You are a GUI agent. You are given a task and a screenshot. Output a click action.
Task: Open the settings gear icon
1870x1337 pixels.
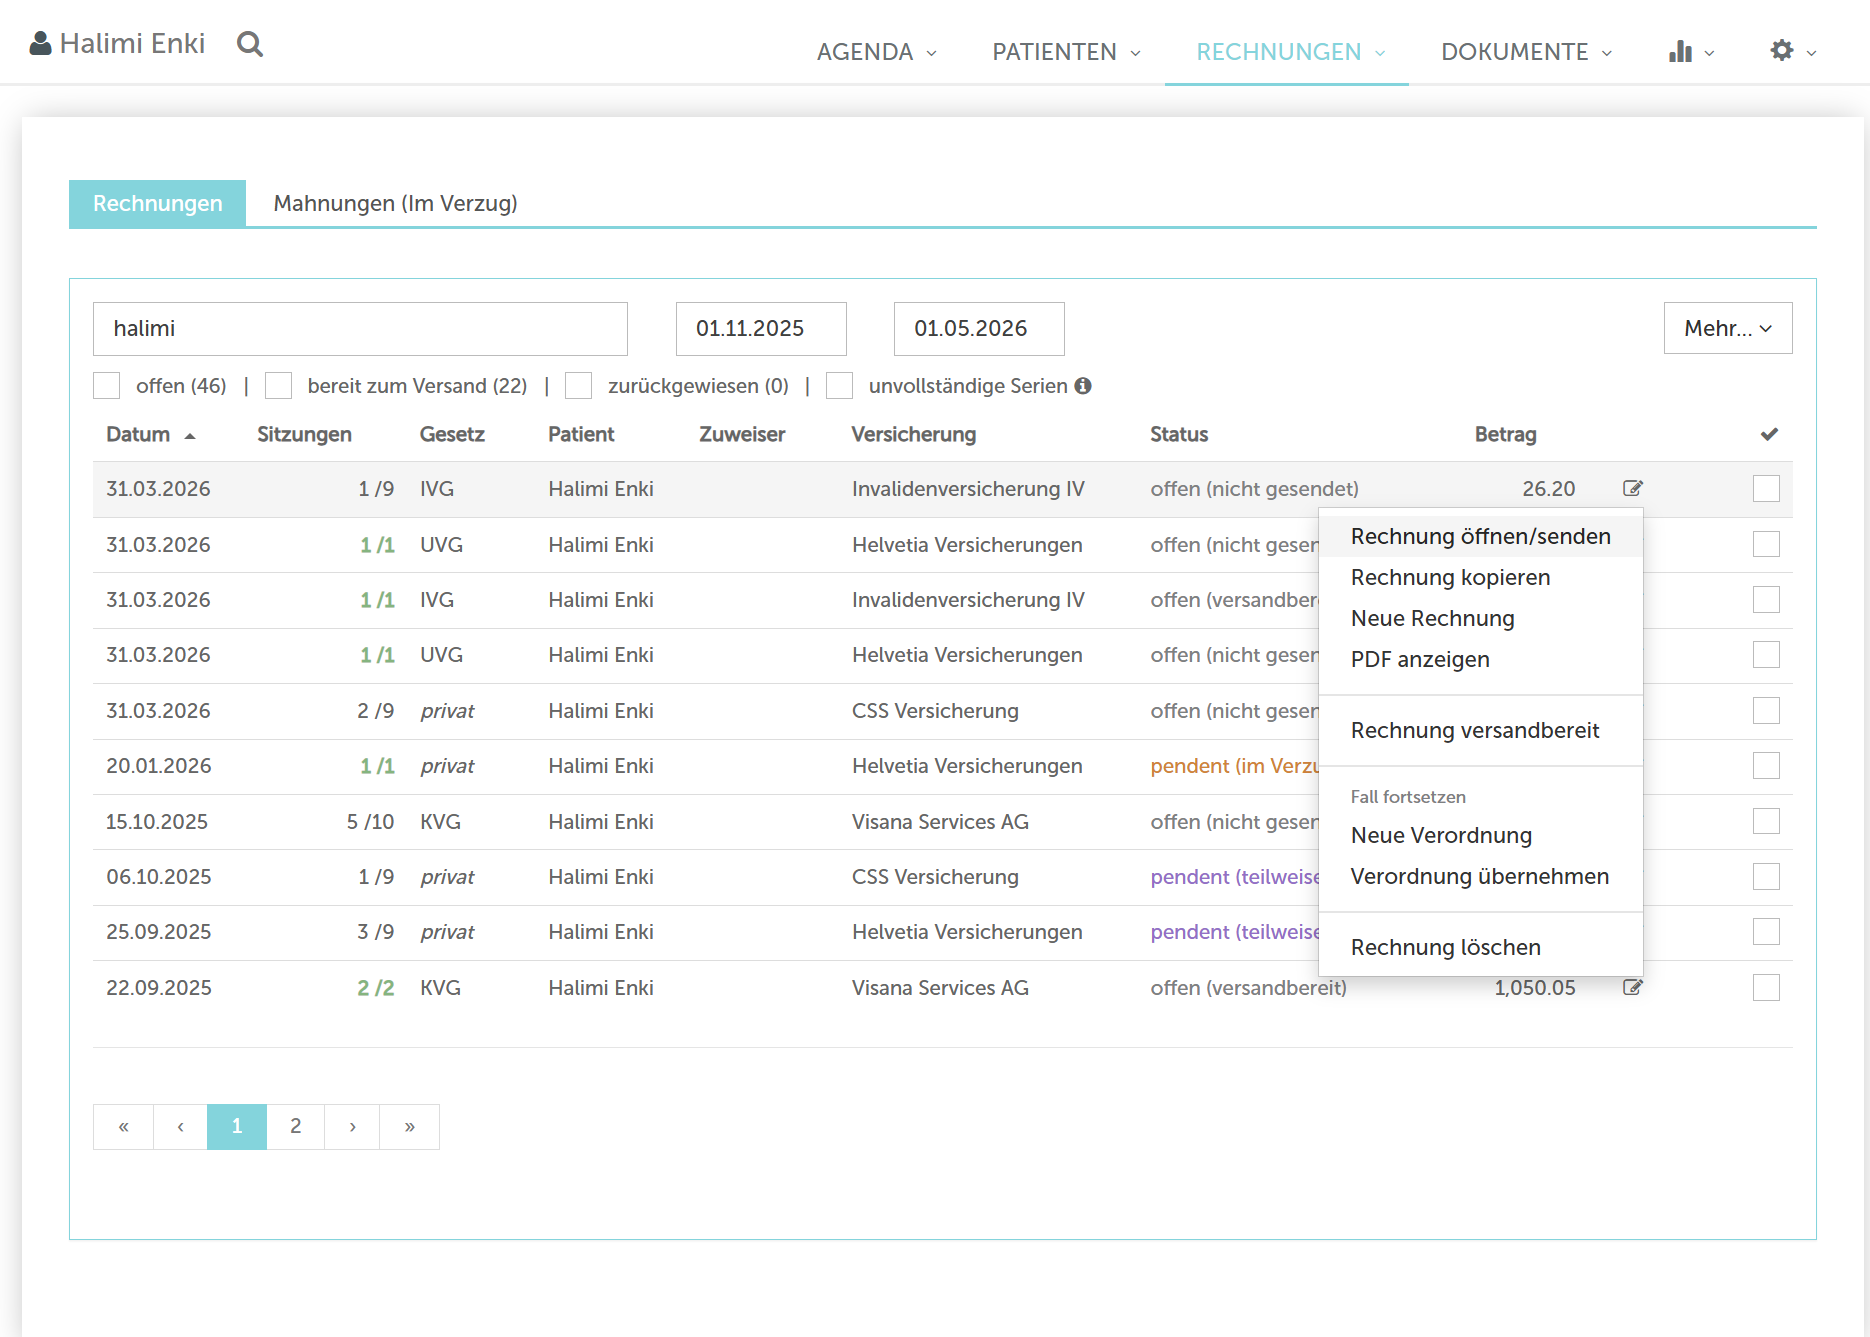tap(1782, 51)
